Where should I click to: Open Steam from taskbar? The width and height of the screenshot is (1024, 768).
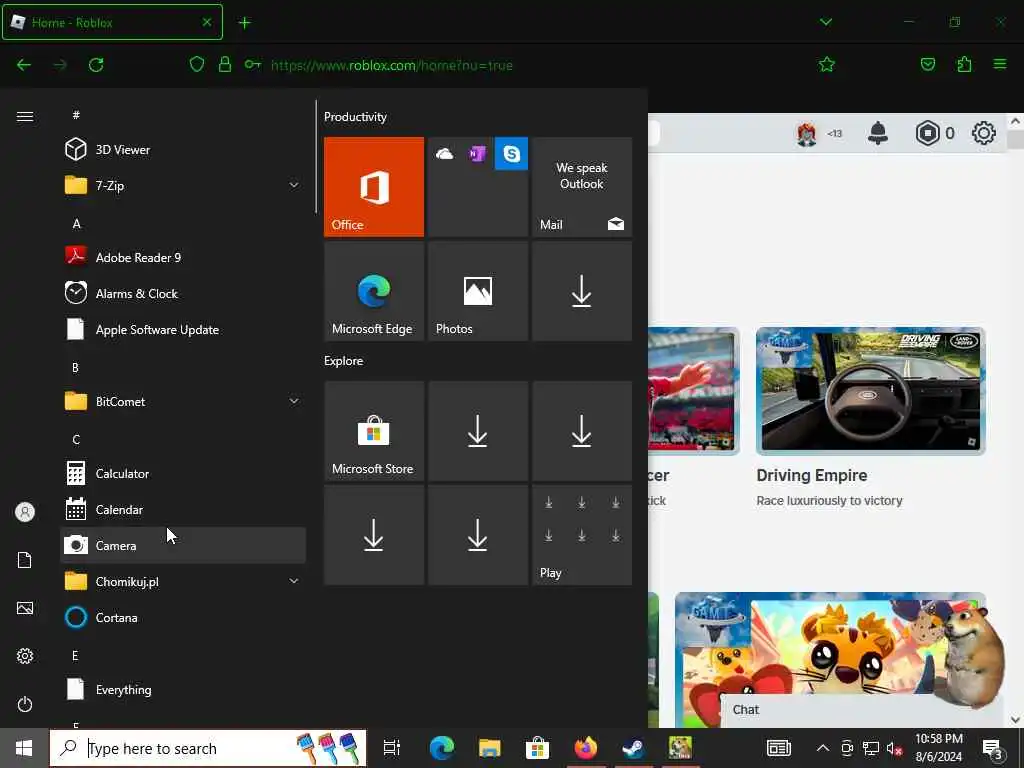coord(633,748)
